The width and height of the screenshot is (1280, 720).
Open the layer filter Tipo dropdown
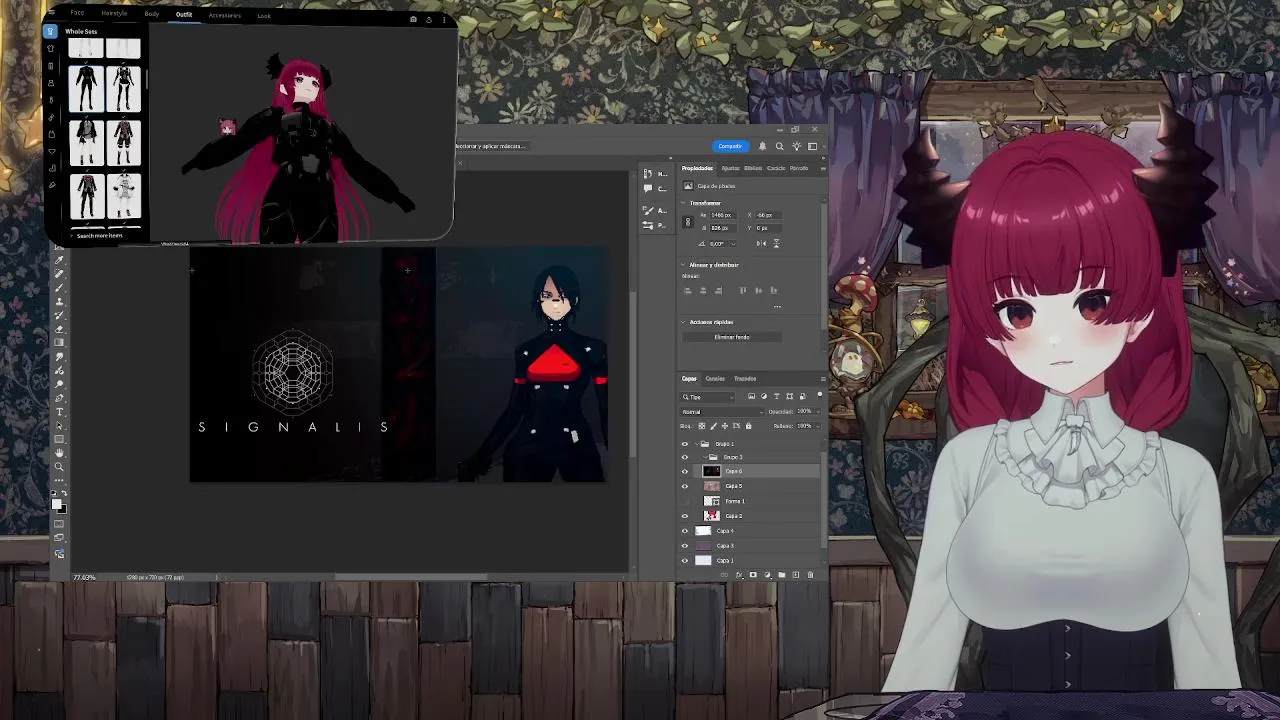708,397
